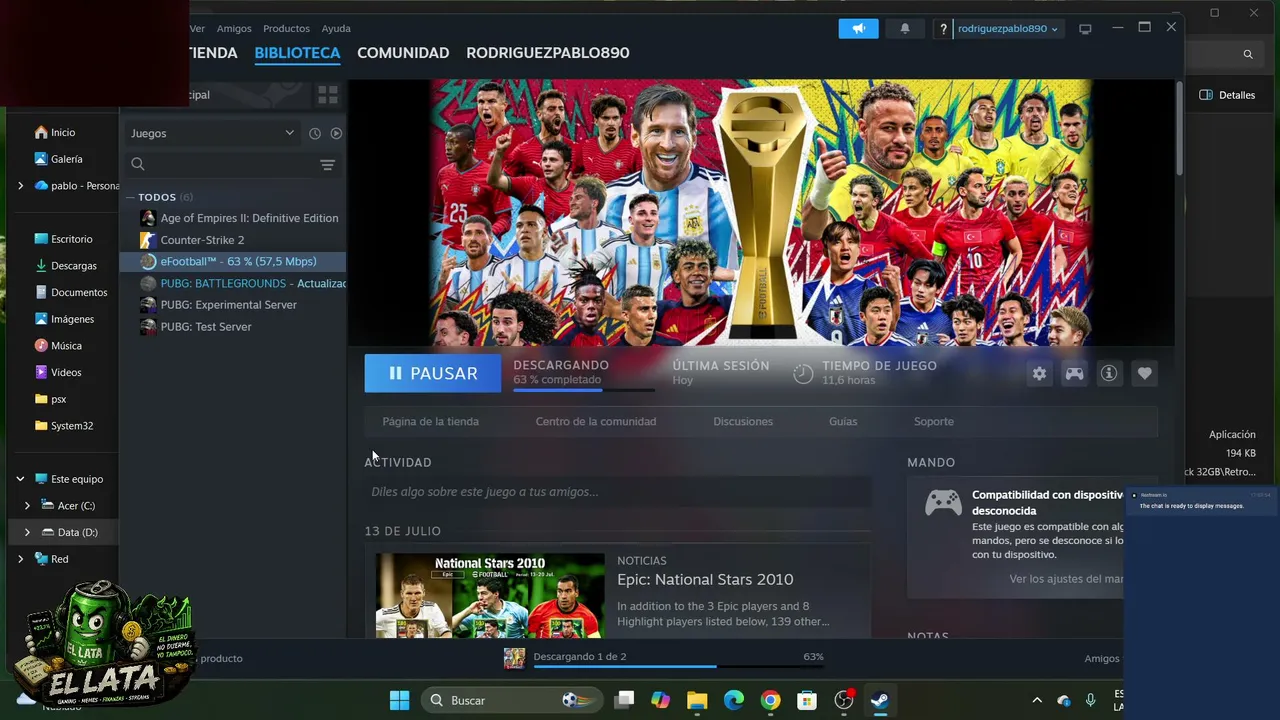
Task: Sort library by recent clock icon
Action: [314, 133]
